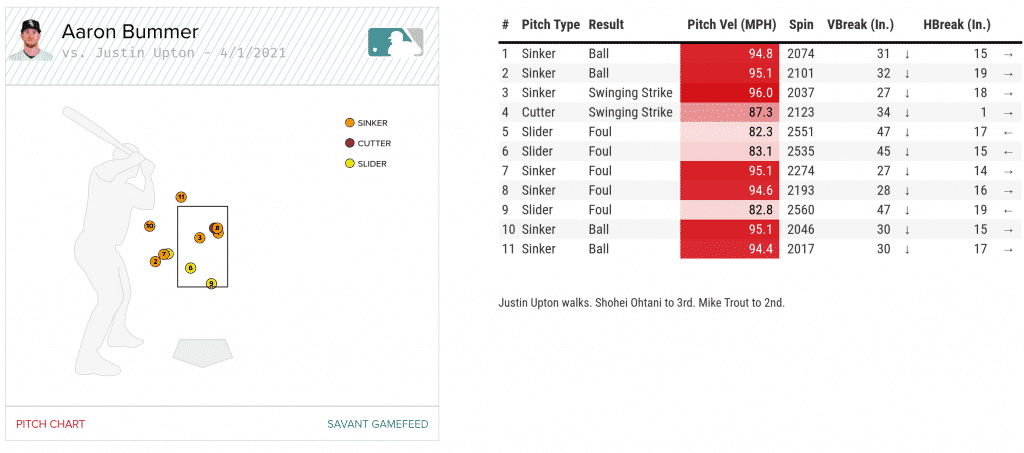Select pitch 10 marker left of zone
Screen dimensions: 1024x453
(x=149, y=226)
